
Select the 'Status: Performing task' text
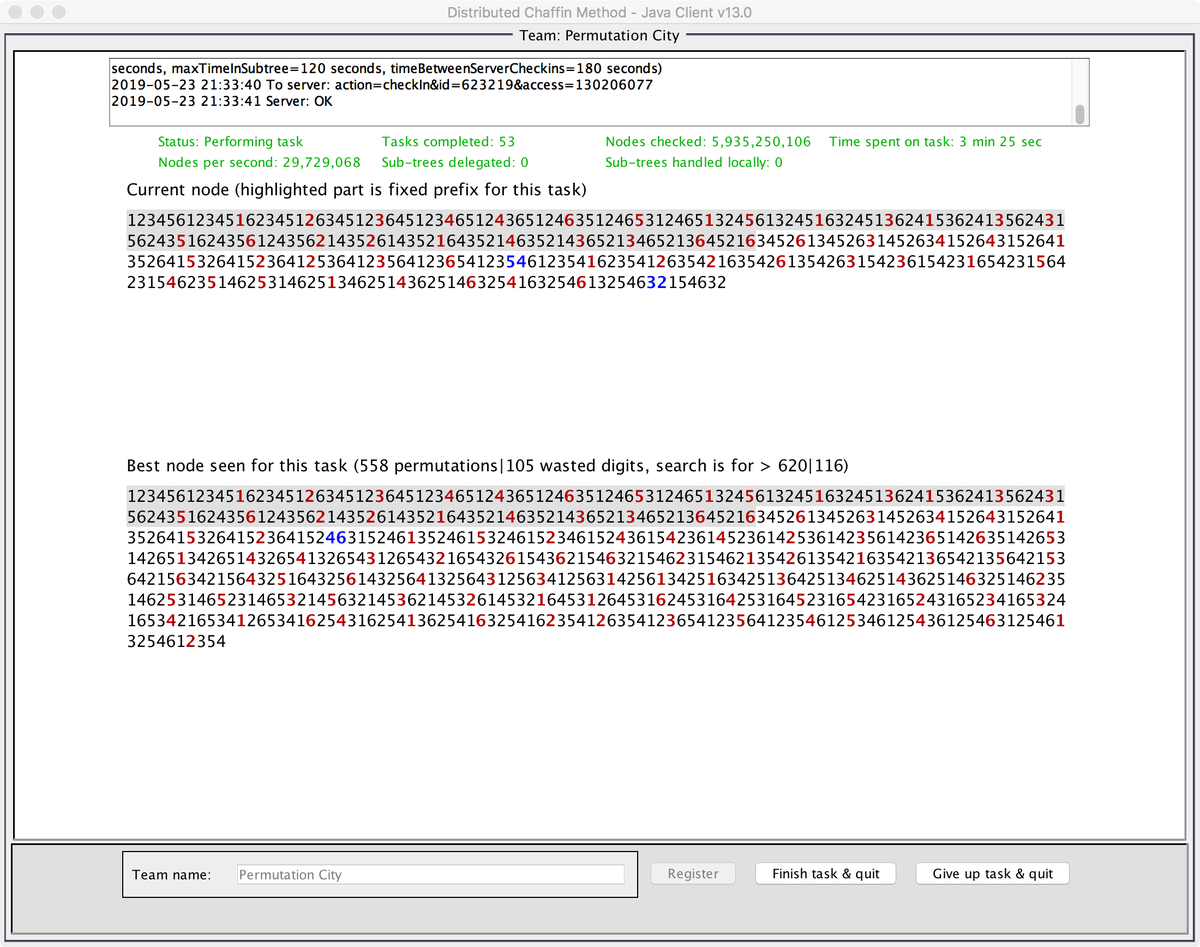[230, 142]
